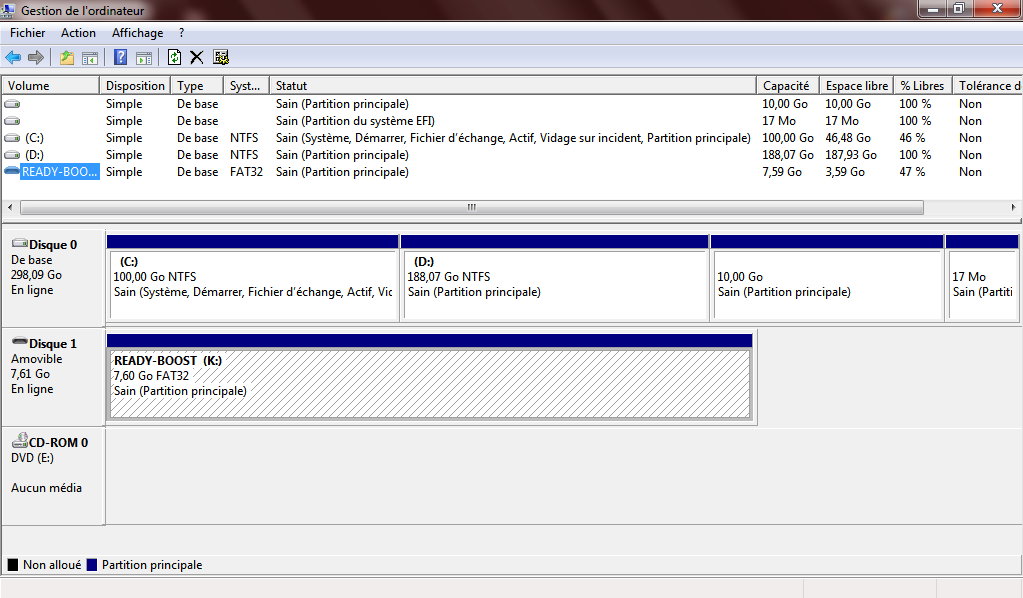1023x598 pixels.
Task: Click the Up one level folder icon
Action: tap(67, 58)
